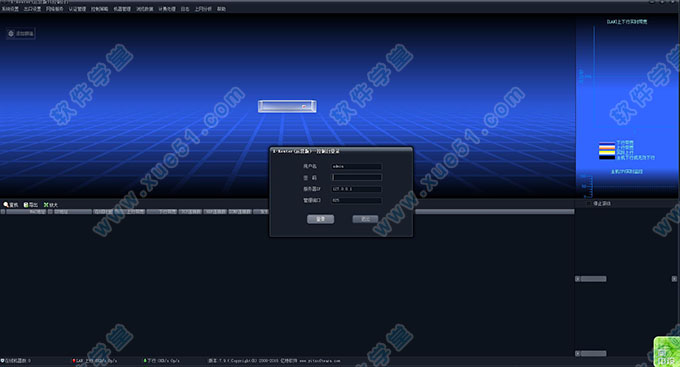The height and width of the screenshot is (367, 680).
Task: Open the log menu in the menu bar
Action: point(185,9)
